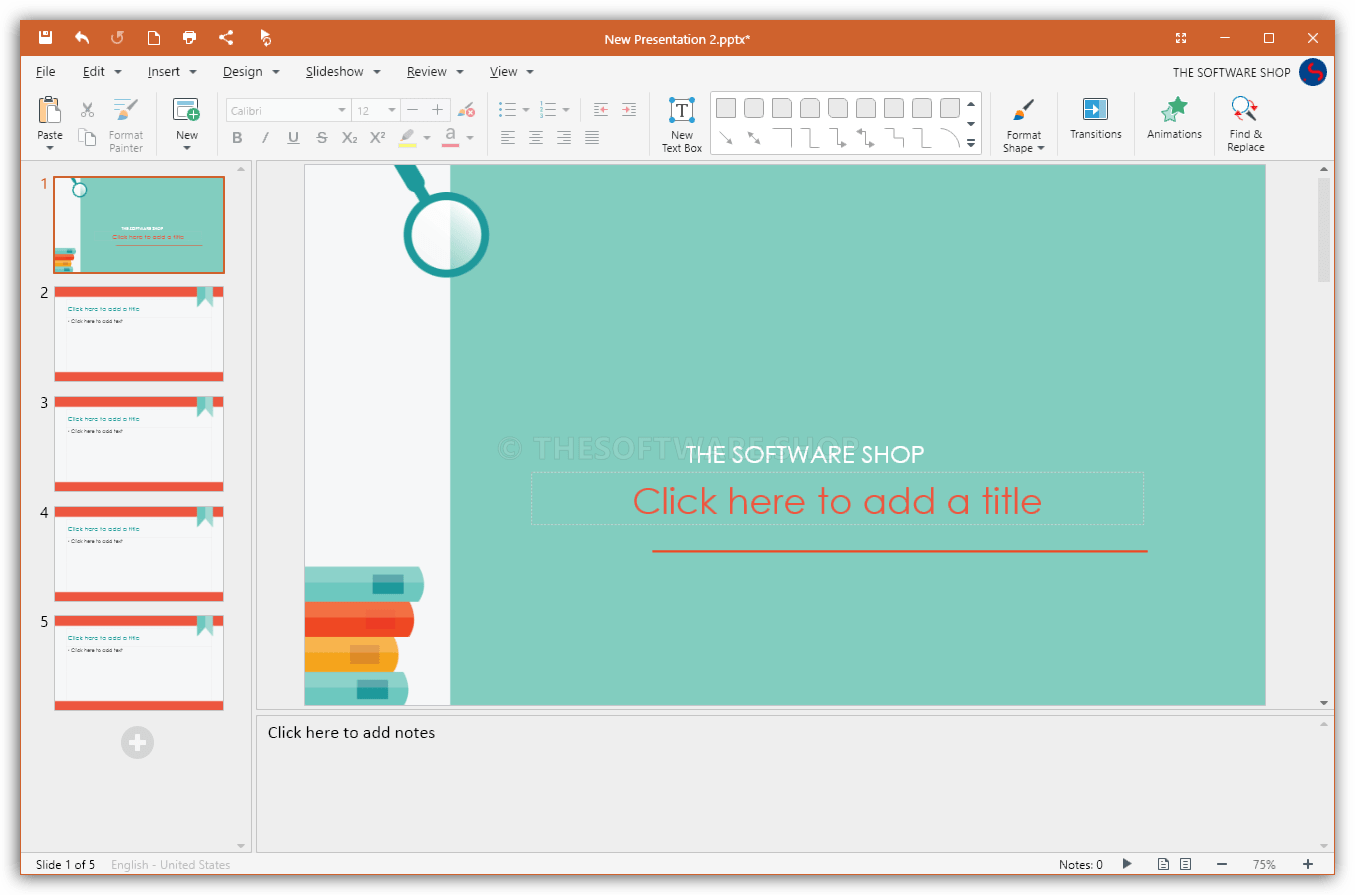Open the Animations panel

tap(1173, 122)
